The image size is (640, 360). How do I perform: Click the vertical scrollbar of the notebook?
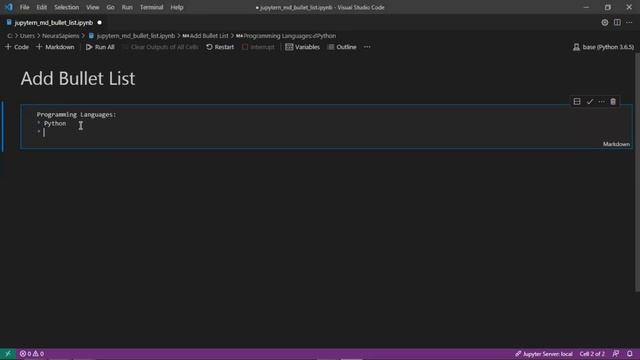pos(637,172)
